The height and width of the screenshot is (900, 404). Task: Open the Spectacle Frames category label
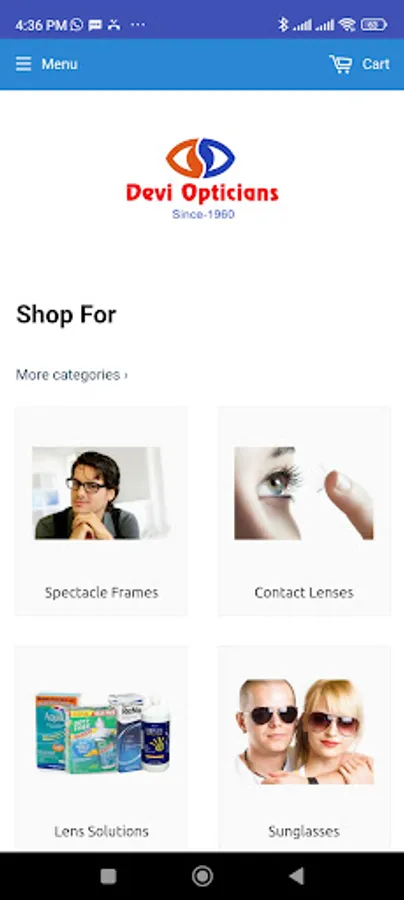pyautogui.click(x=102, y=592)
